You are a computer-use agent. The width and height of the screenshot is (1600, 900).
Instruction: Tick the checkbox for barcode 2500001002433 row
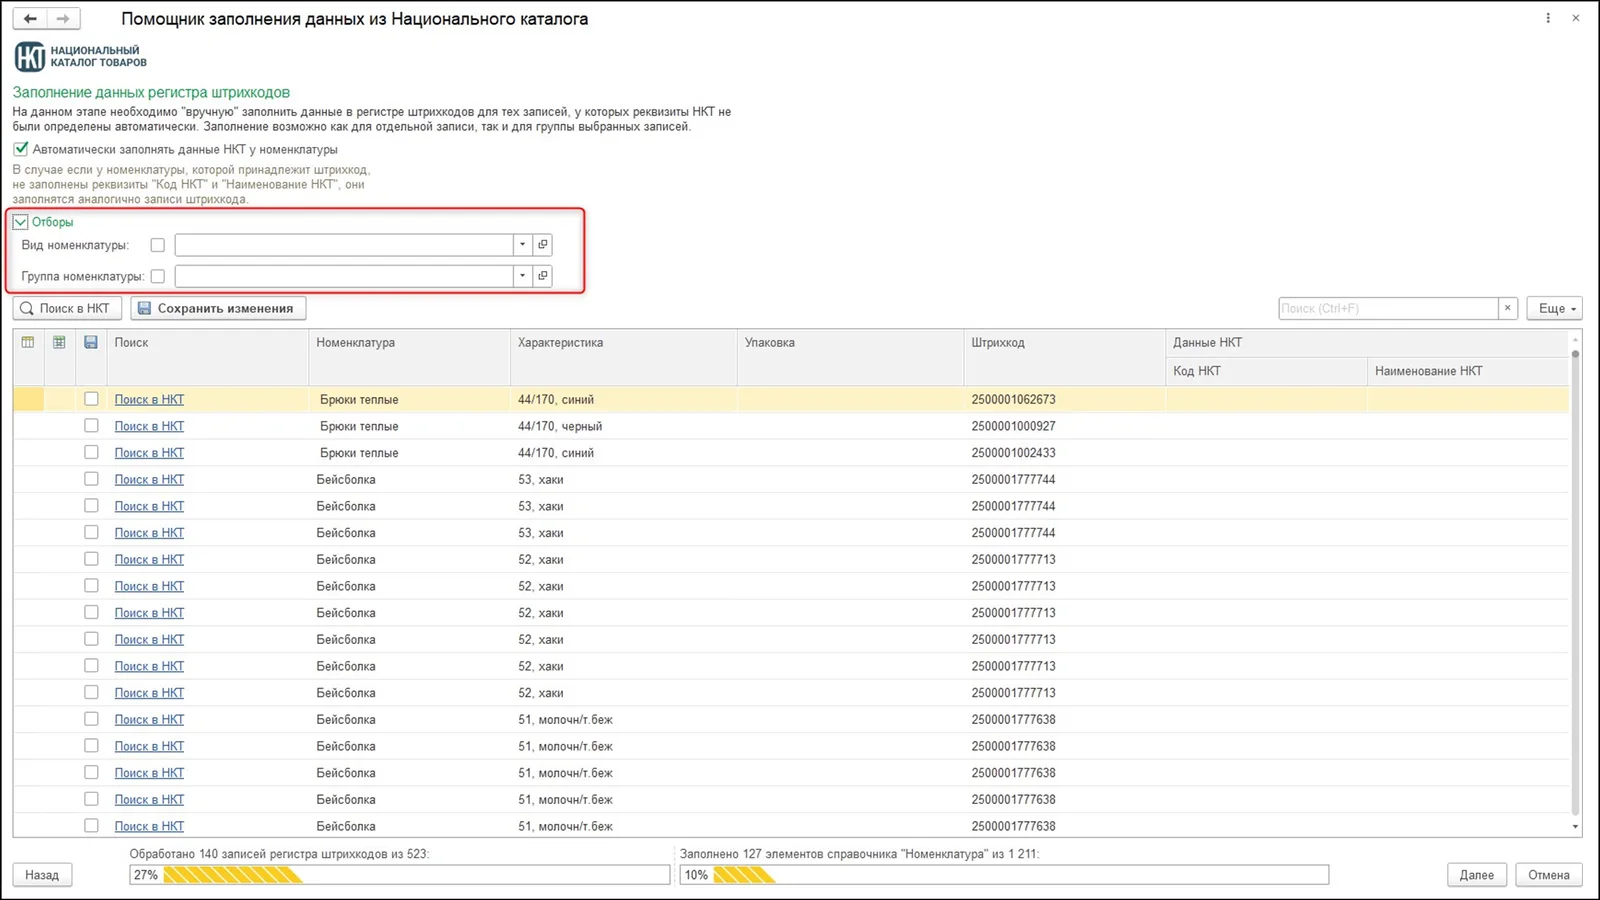click(91, 452)
